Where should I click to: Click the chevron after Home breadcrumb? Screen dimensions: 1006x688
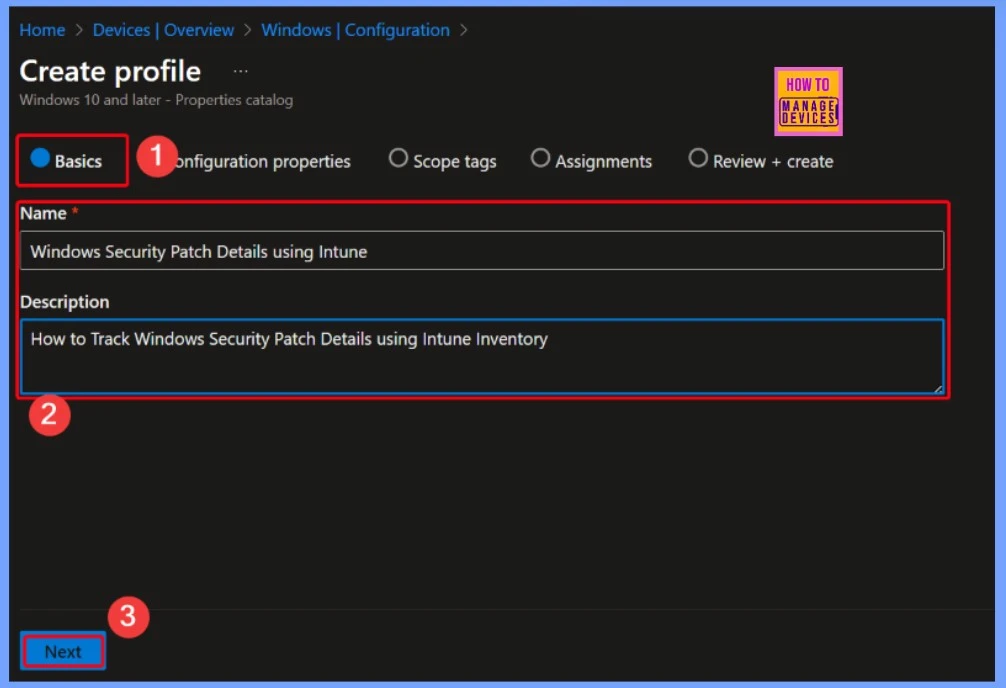tap(79, 30)
